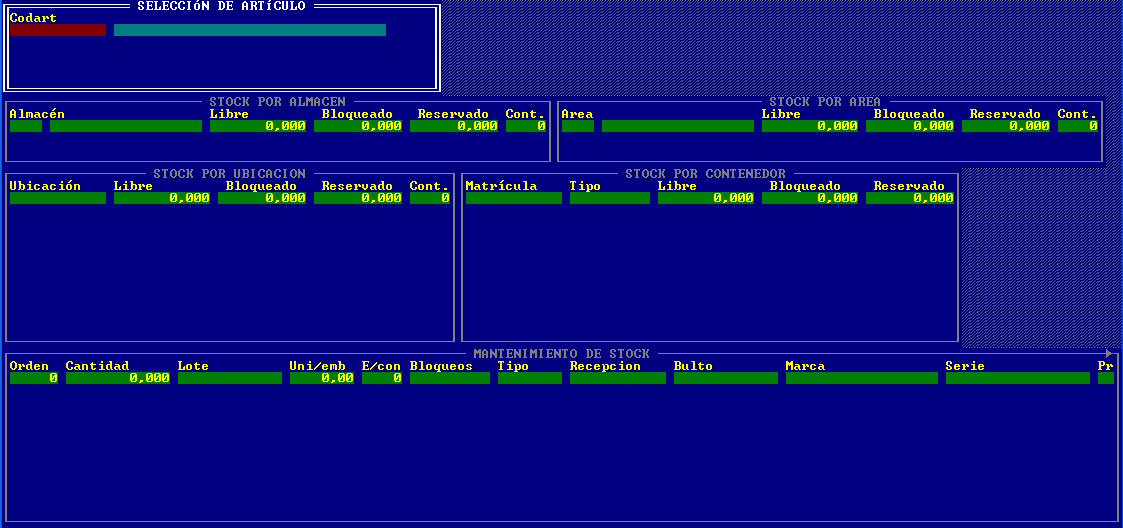Click Bloqueado field in Stock por Almacen
This screenshot has width=1123, height=528.
click(361, 126)
